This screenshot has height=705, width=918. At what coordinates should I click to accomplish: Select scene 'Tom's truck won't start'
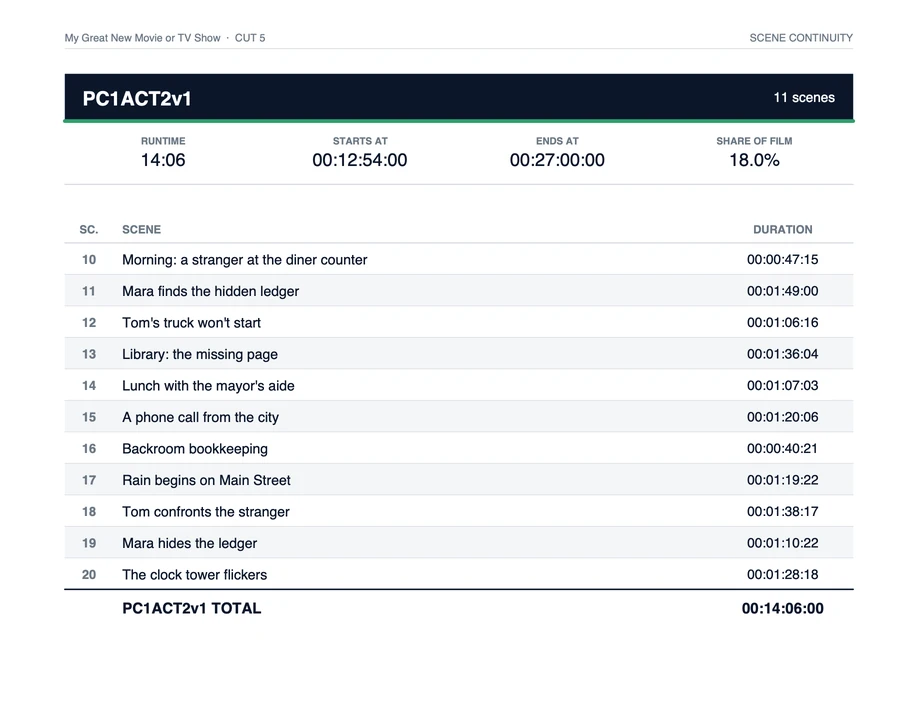191,323
